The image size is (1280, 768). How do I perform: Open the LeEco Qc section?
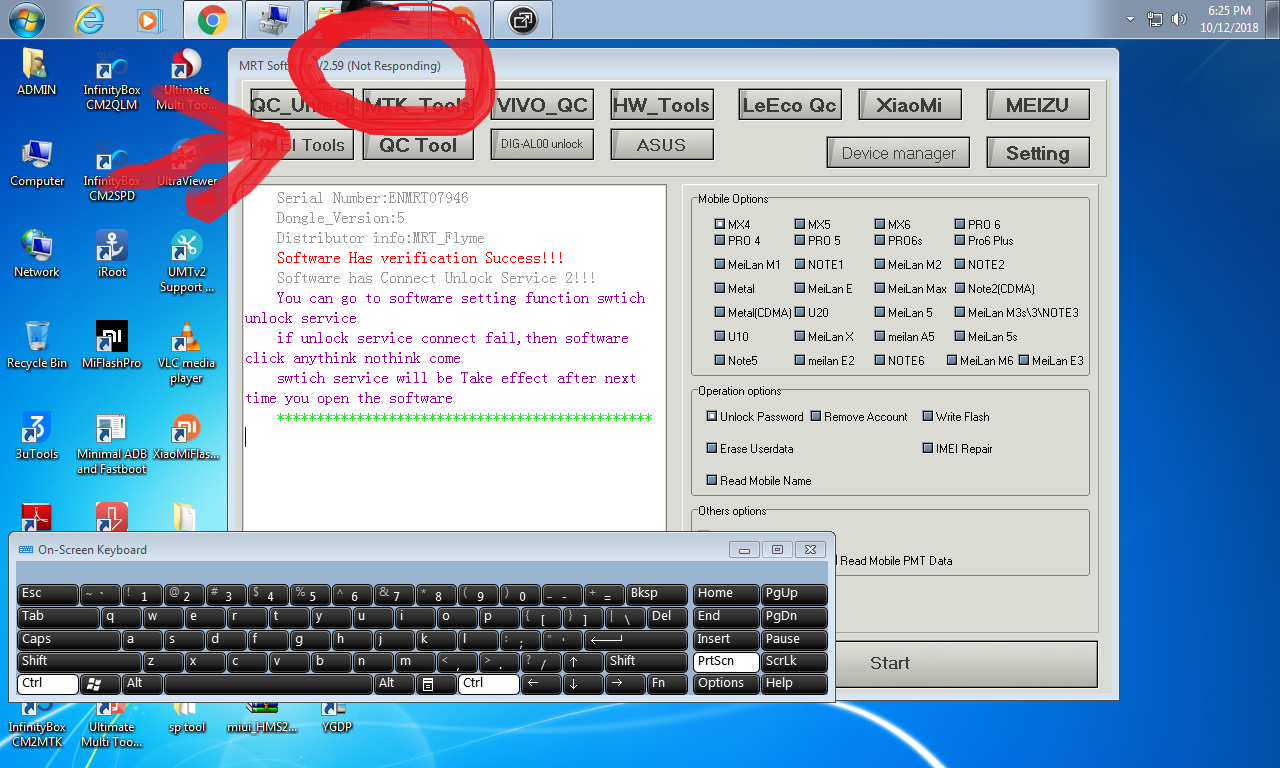789,105
